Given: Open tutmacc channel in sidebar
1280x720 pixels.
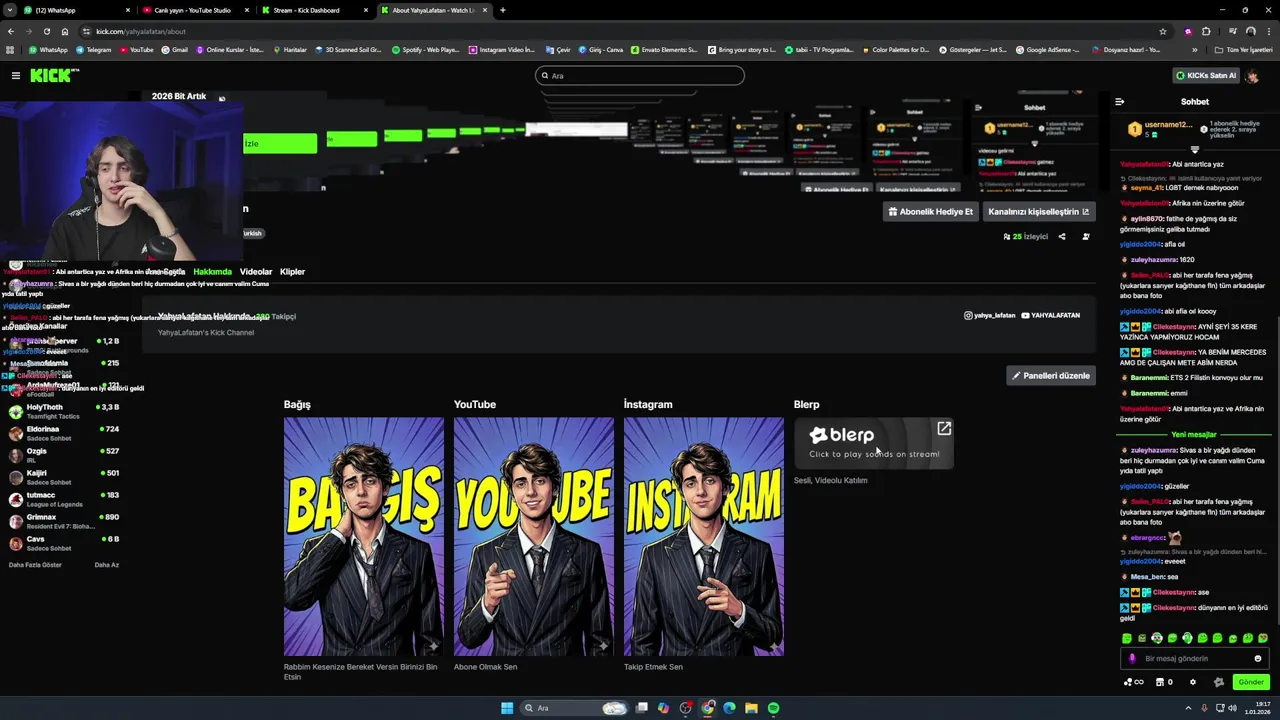Looking at the screenshot, I should point(65,499).
